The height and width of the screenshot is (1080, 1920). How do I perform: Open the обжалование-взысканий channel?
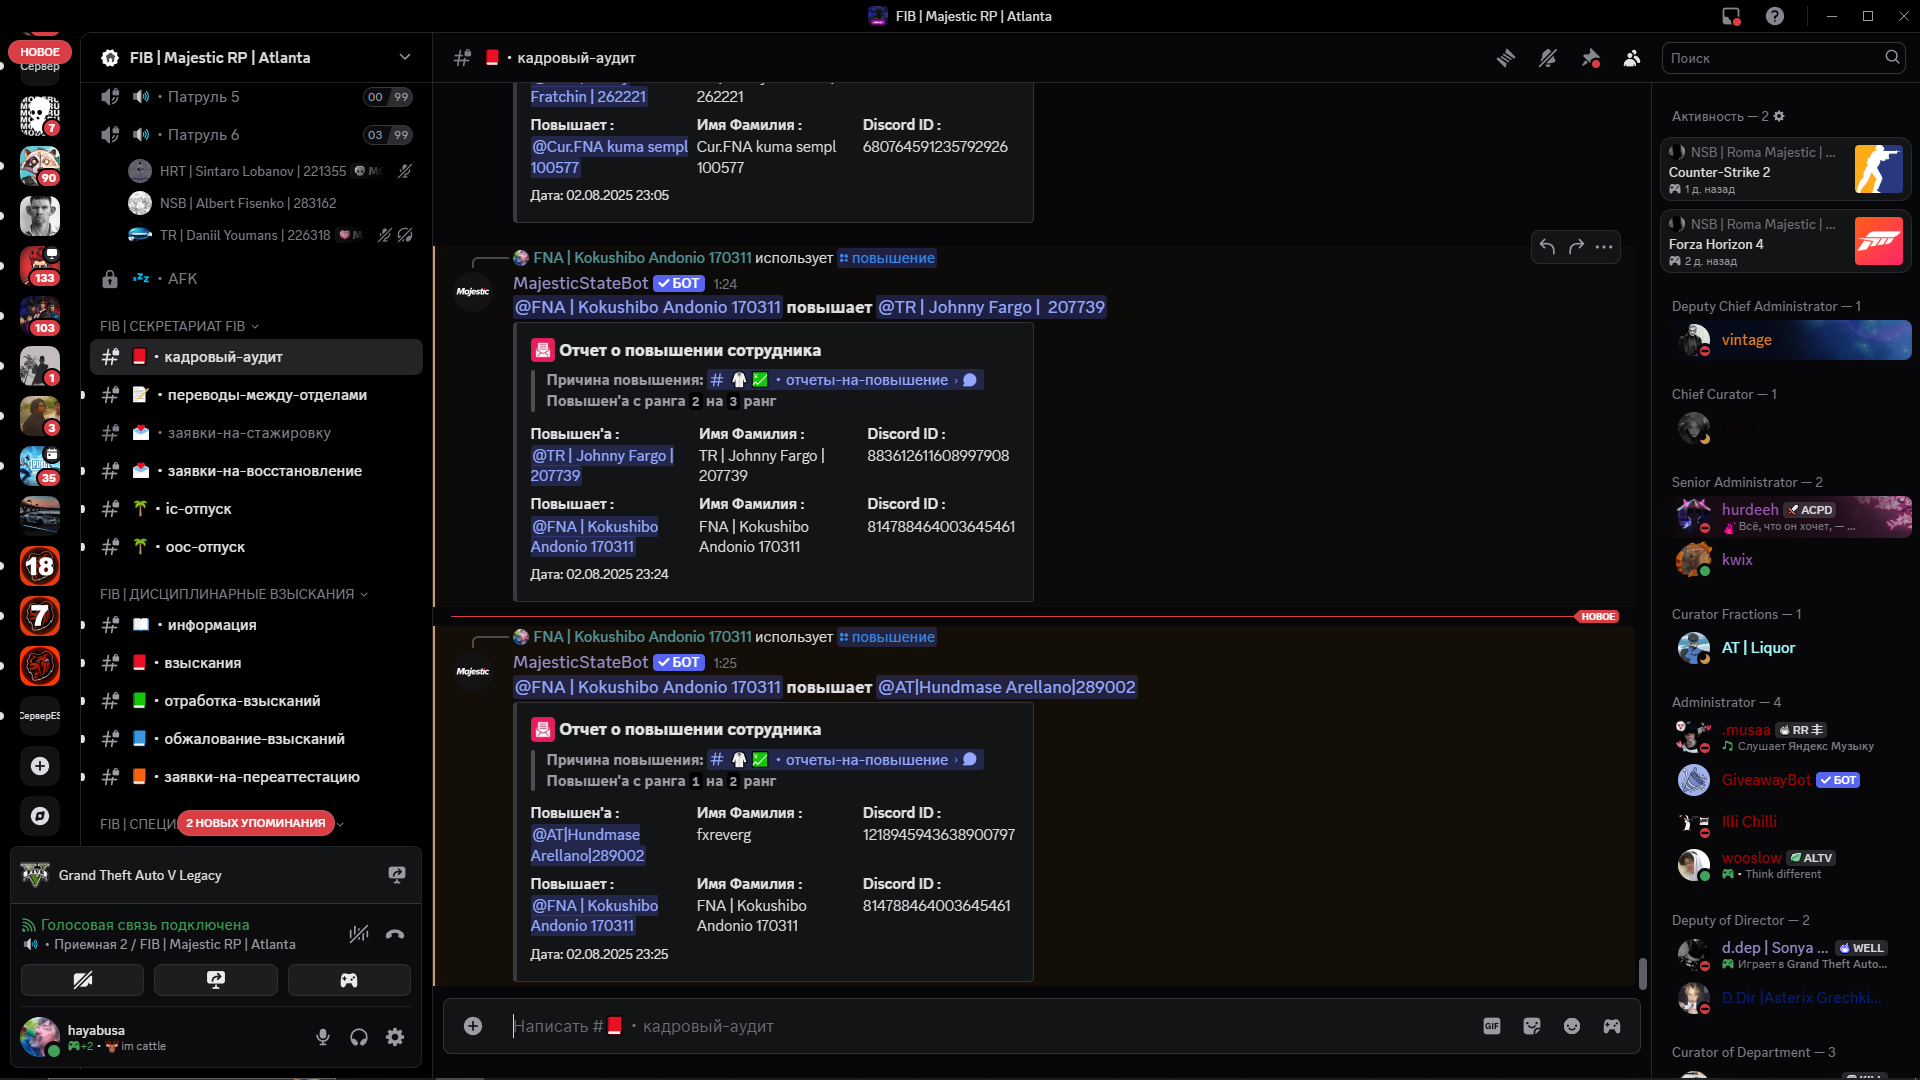(257, 739)
